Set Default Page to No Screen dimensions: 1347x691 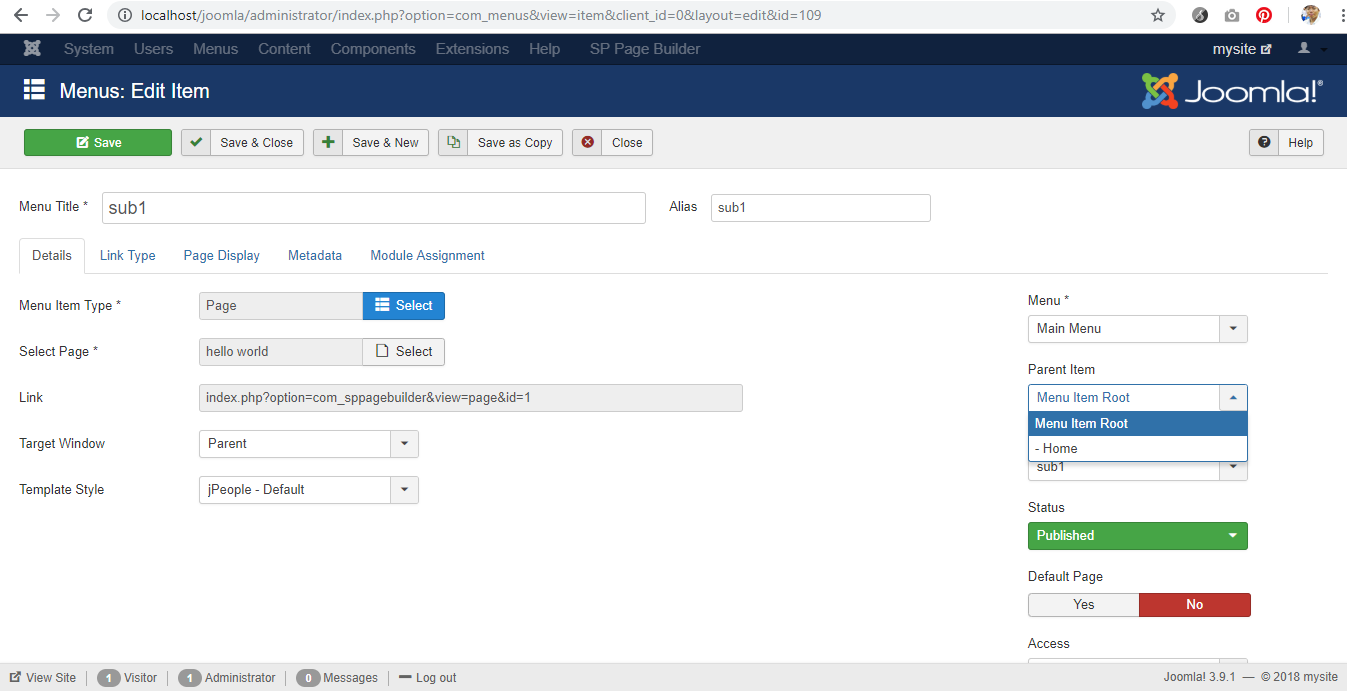click(x=1194, y=604)
